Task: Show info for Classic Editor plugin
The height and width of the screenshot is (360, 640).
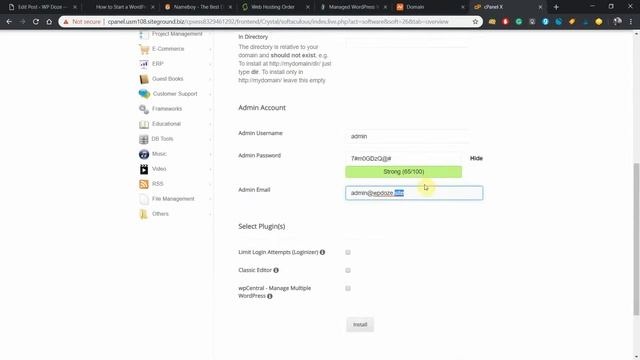Action: pos(276,270)
